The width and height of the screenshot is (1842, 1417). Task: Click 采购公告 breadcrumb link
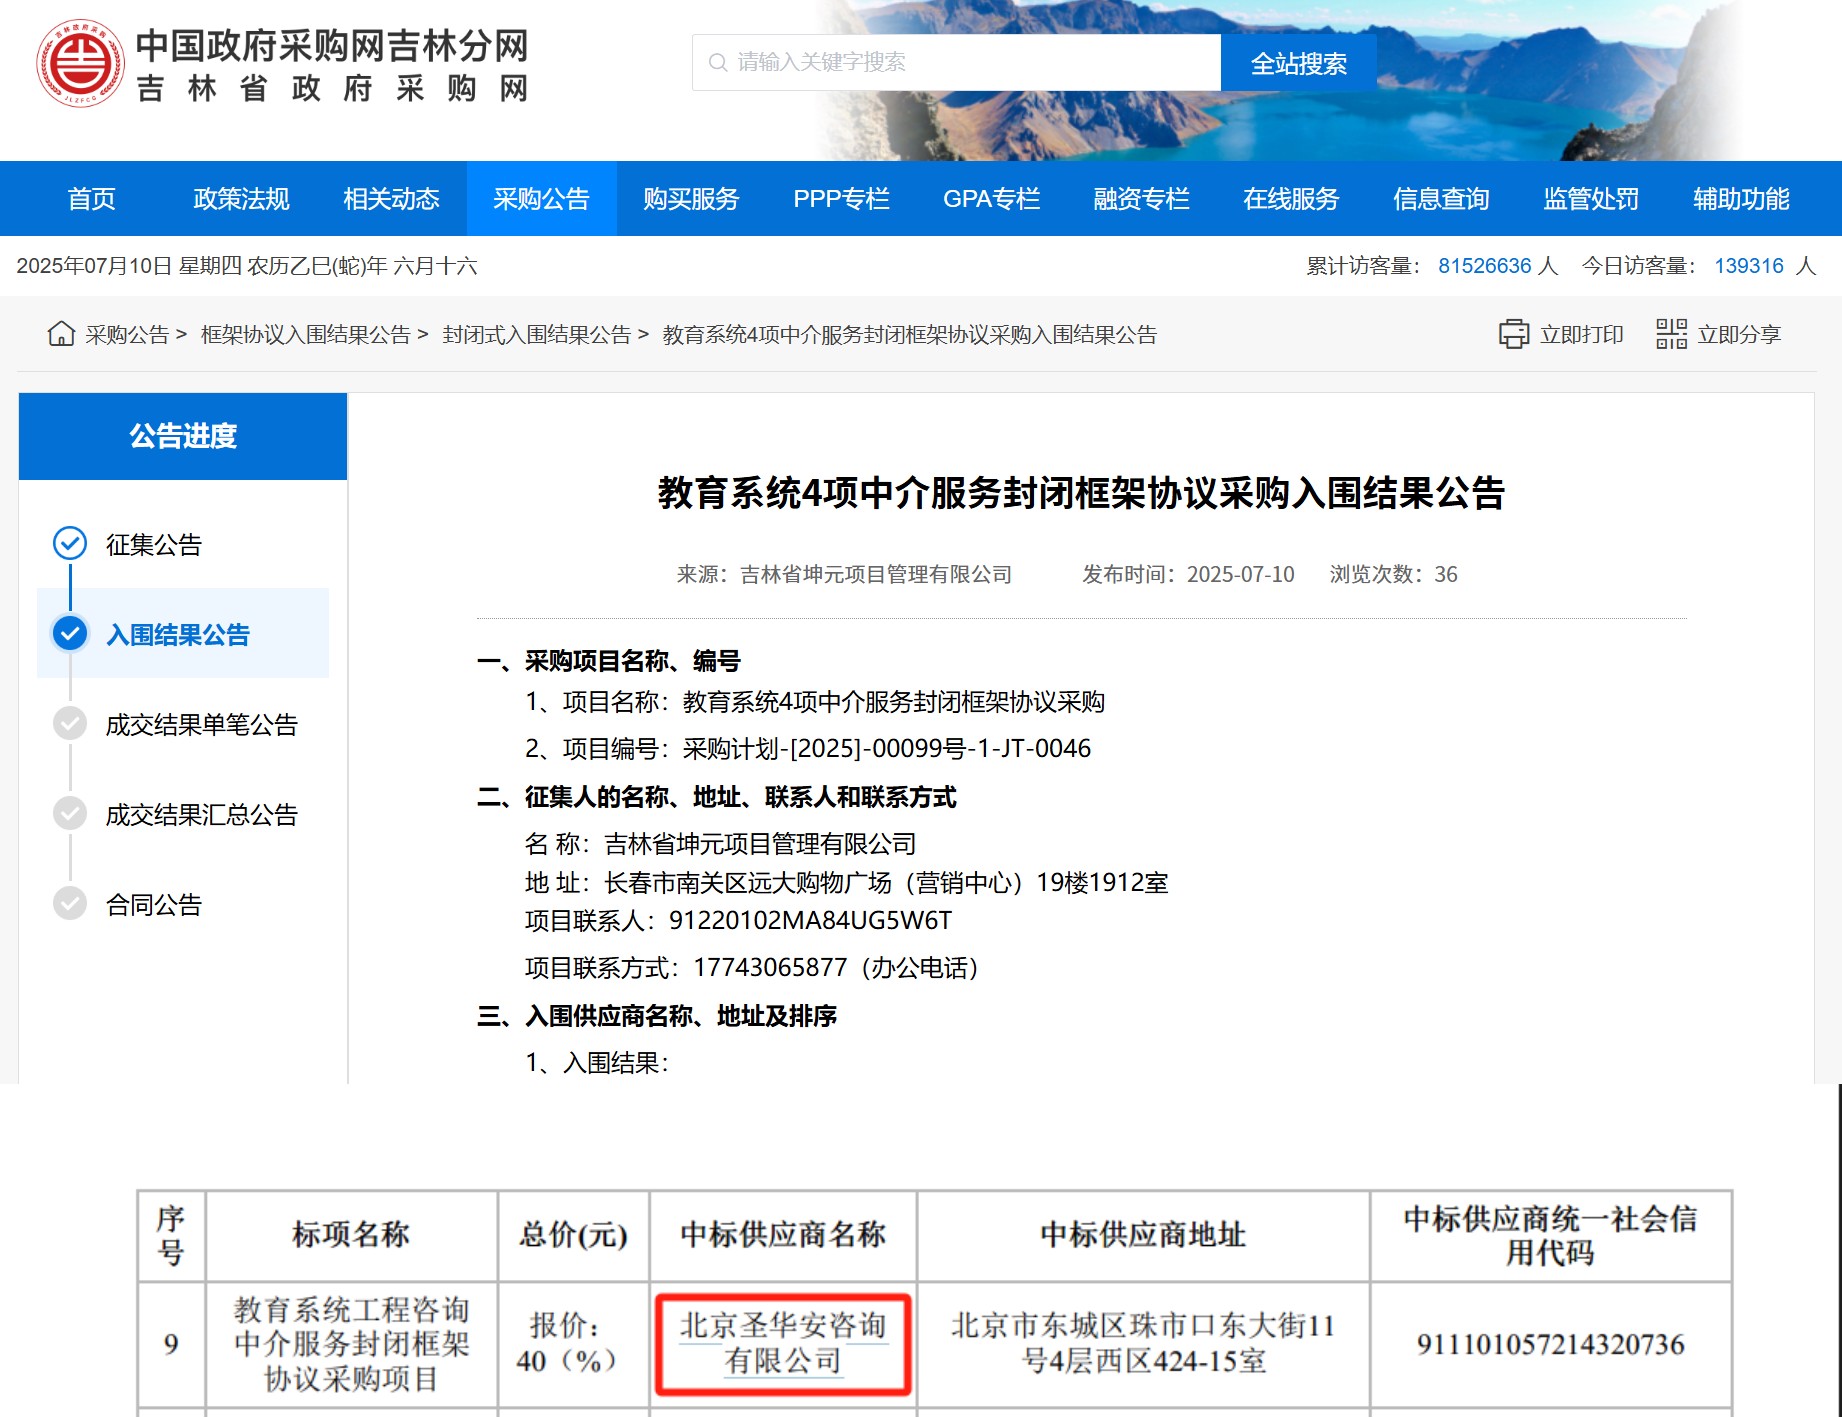(127, 334)
